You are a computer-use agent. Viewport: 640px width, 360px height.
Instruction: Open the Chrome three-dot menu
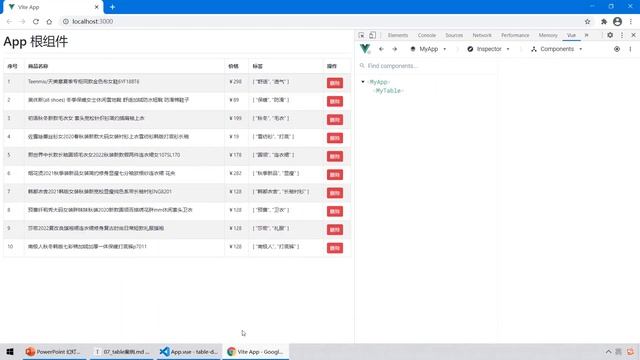click(631, 22)
